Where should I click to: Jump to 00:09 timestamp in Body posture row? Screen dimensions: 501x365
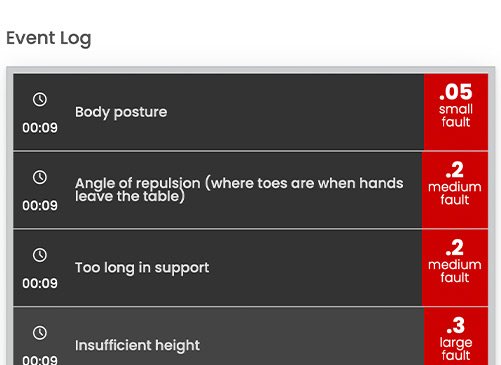[x=40, y=128]
